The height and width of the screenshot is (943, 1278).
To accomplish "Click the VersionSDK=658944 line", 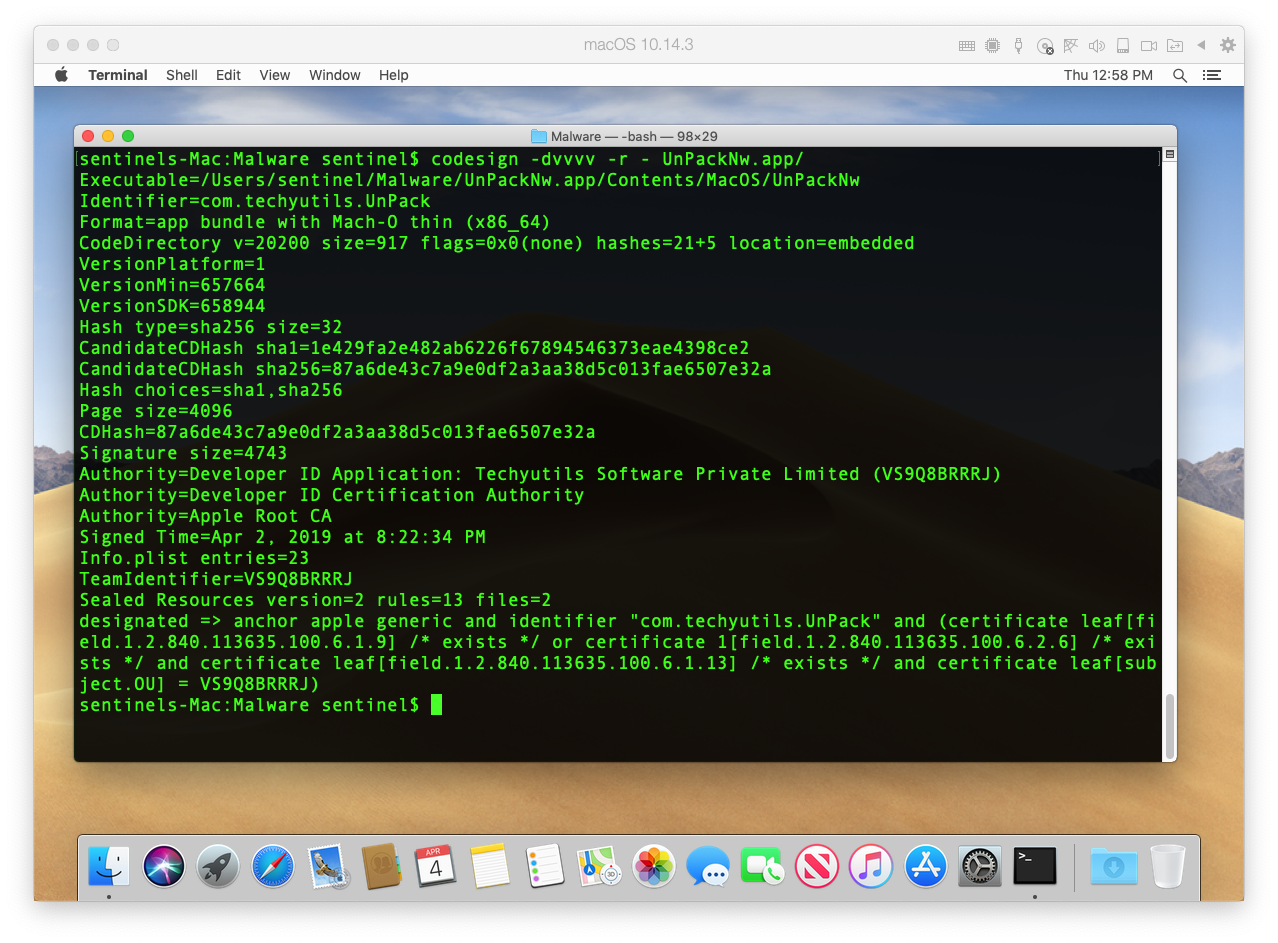I will pos(172,306).
